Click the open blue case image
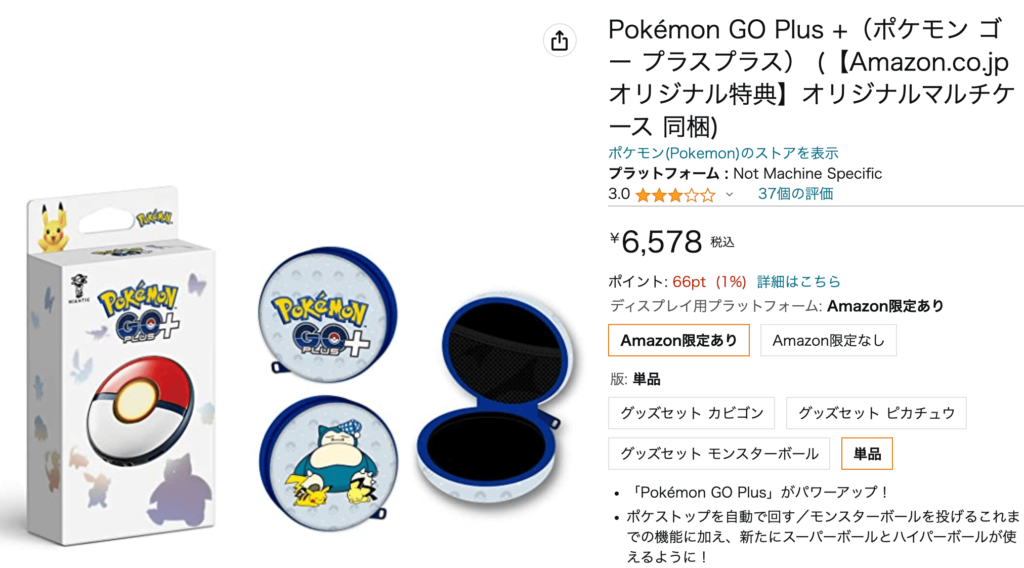Viewport: 1024px width, 568px height. click(x=495, y=398)
